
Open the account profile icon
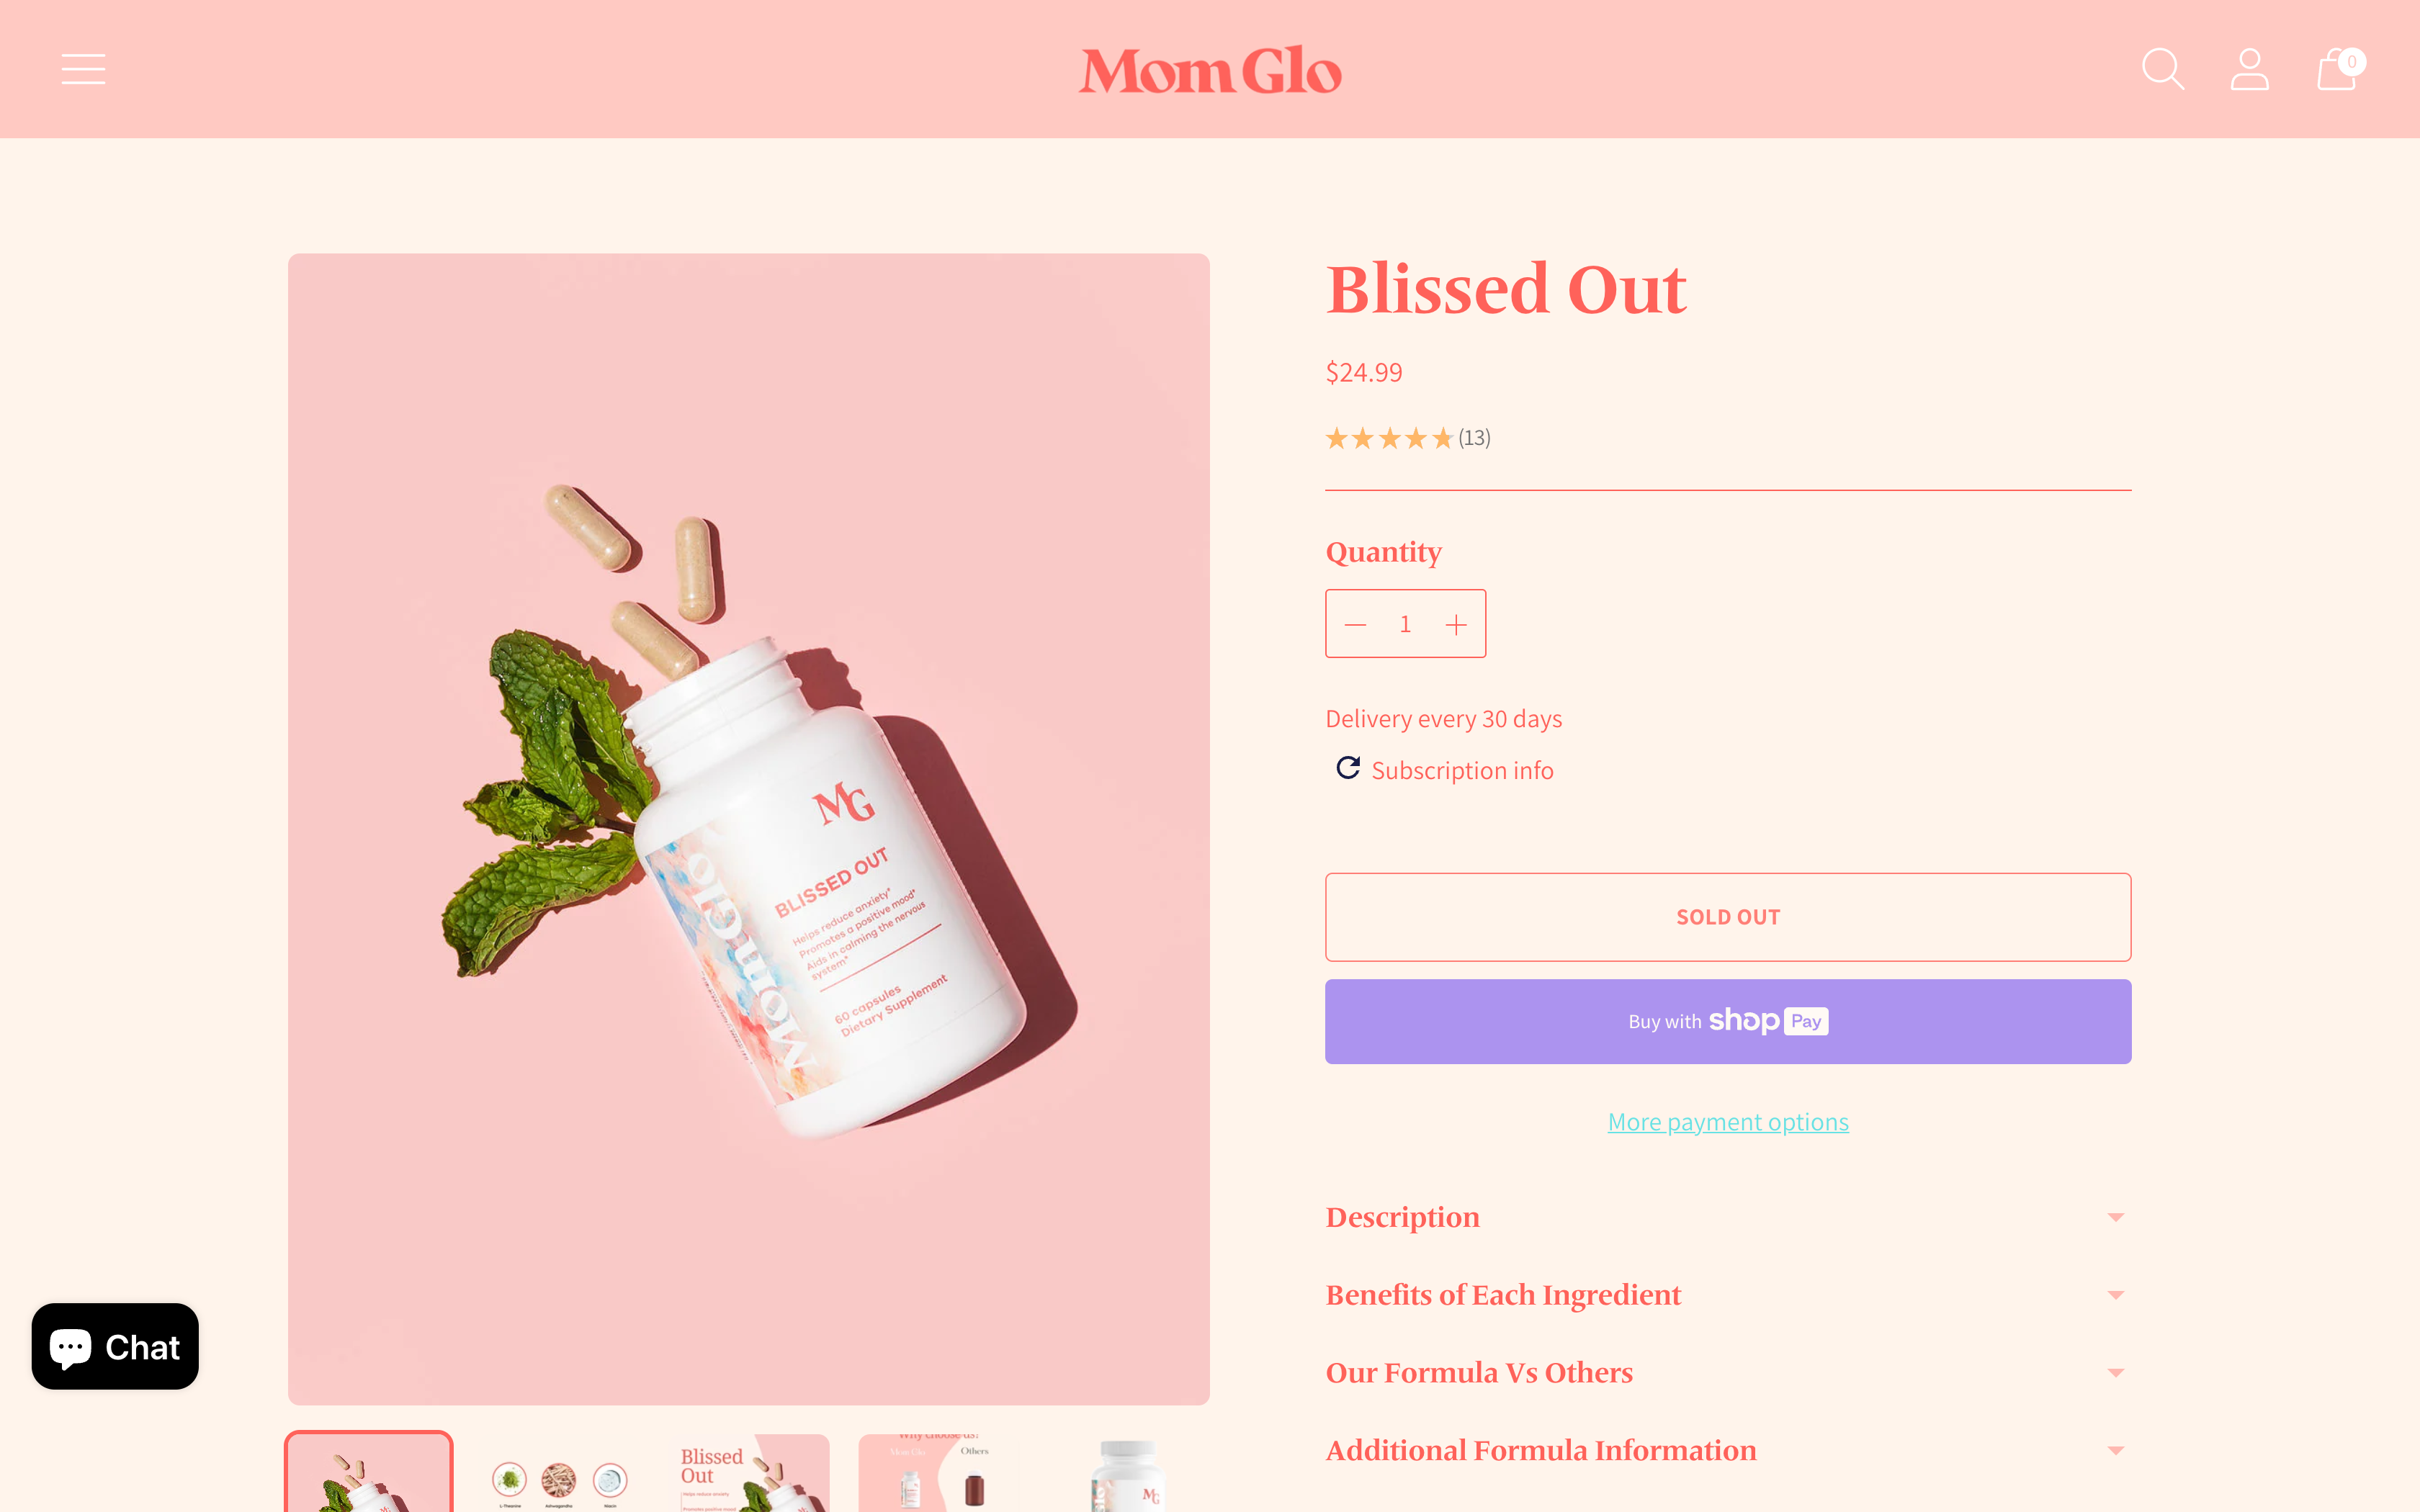pos(2249,69)
